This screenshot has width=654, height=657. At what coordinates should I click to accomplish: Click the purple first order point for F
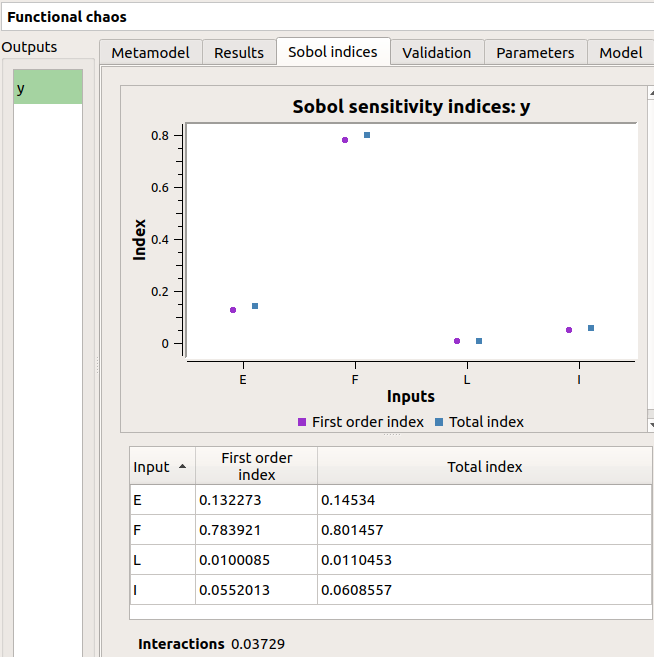(x=345, y=140)
